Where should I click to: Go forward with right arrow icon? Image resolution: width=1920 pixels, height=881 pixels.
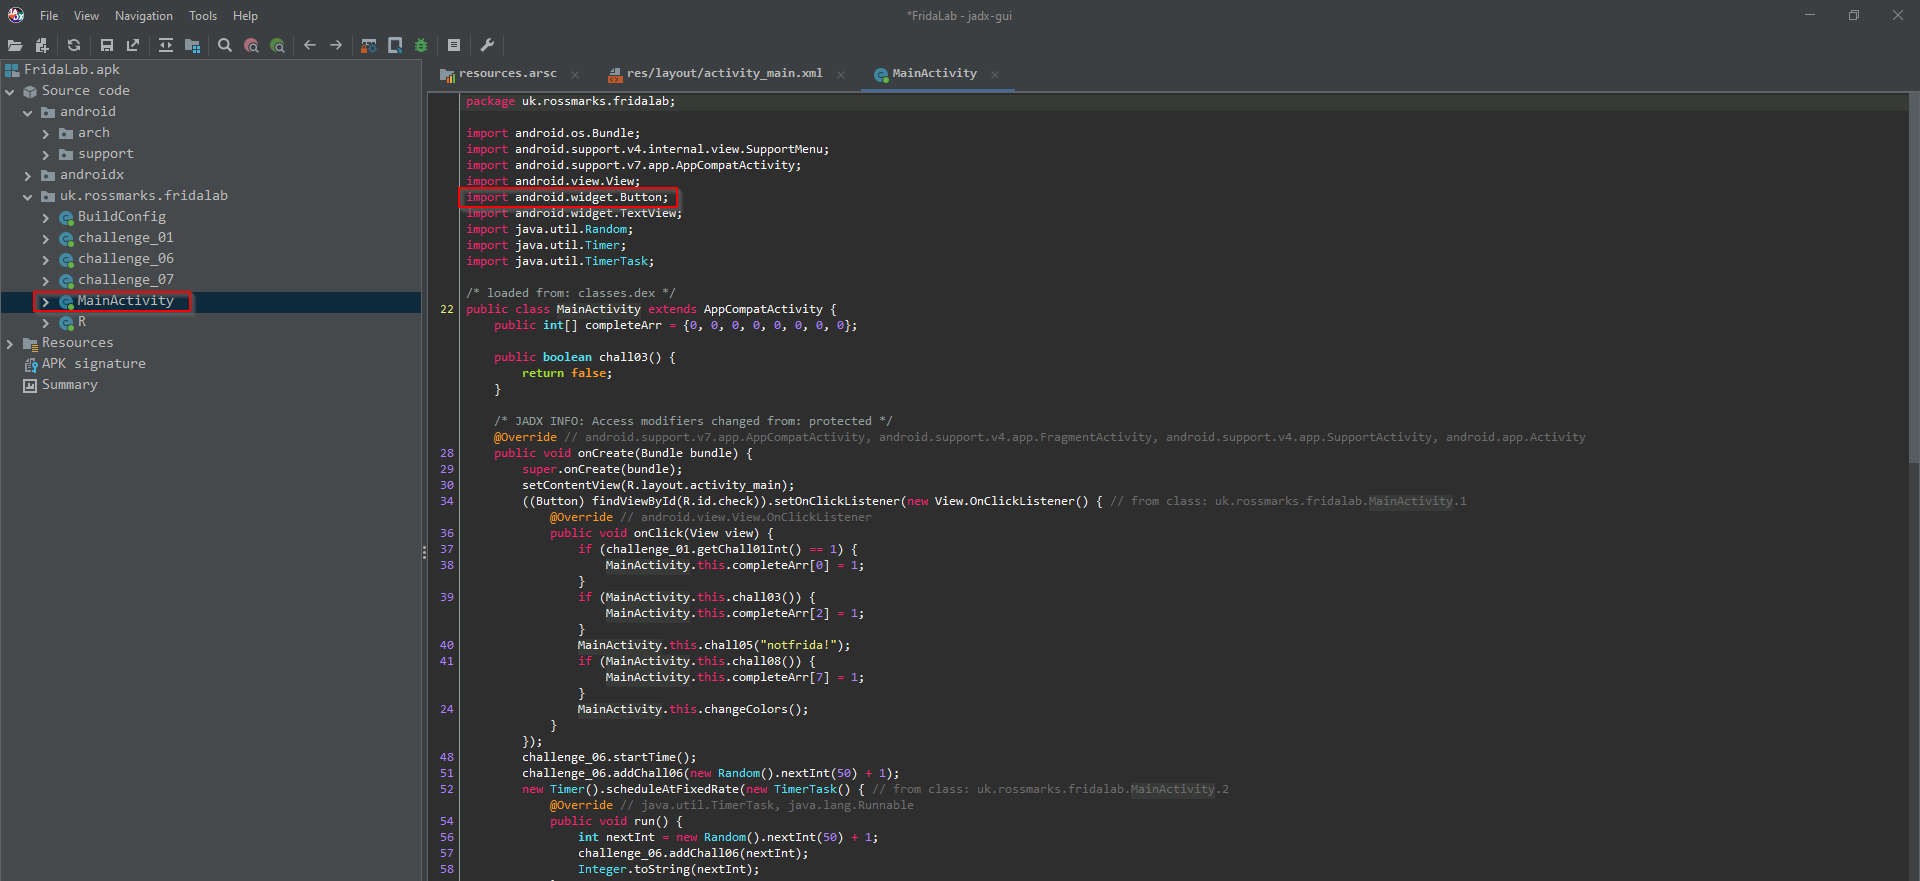pos(336,45)
